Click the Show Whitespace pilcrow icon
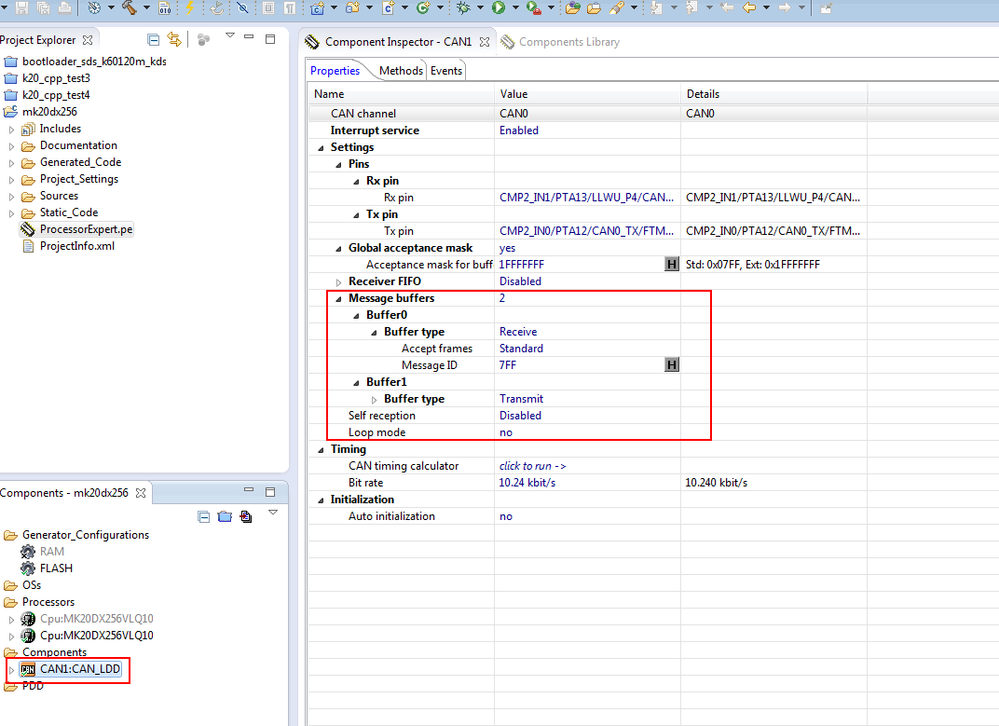 [290, 8]
